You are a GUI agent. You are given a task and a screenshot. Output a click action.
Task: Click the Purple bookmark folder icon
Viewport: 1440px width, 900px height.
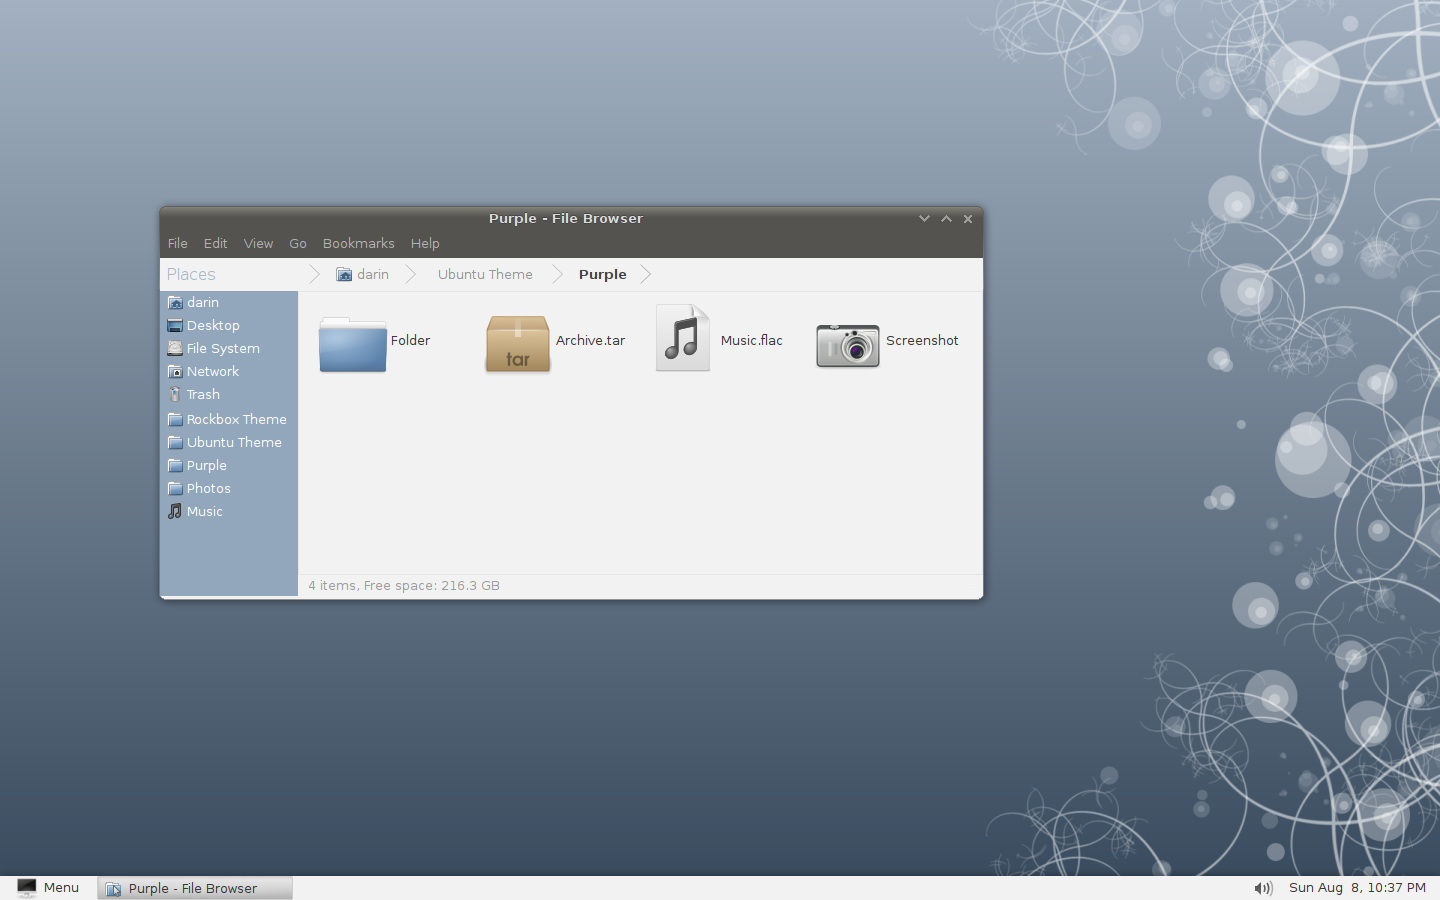tap(175, 465)
